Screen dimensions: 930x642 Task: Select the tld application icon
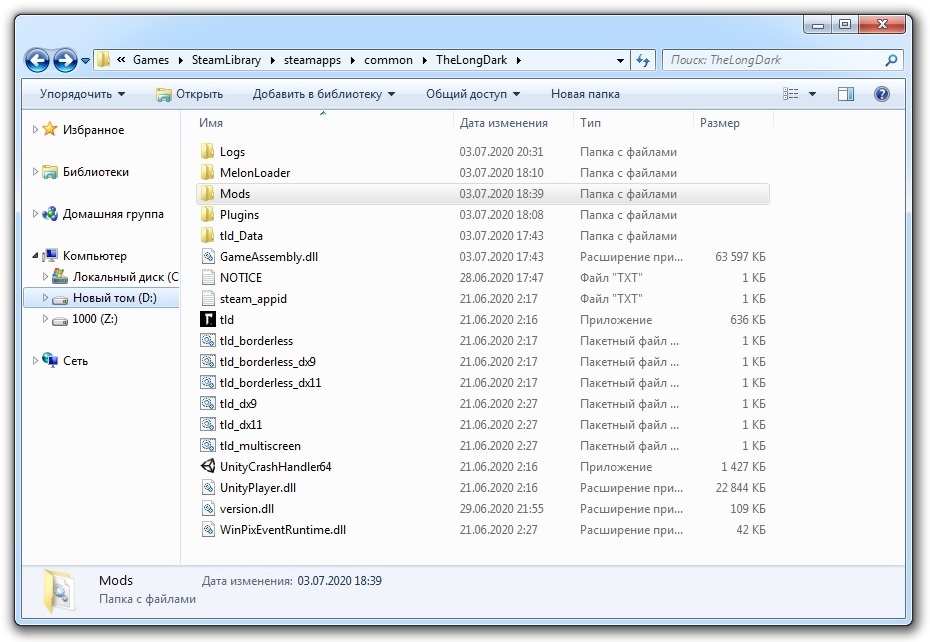tap(208, 319)
